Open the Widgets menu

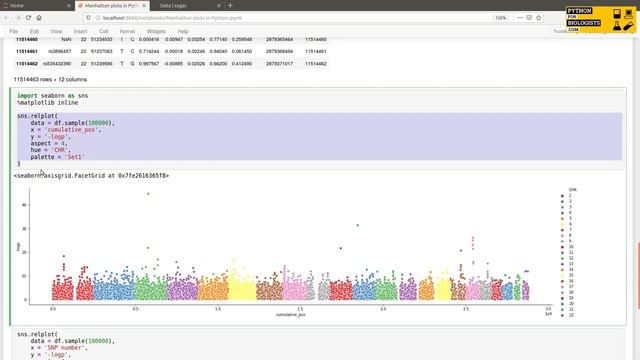(156, 31)
